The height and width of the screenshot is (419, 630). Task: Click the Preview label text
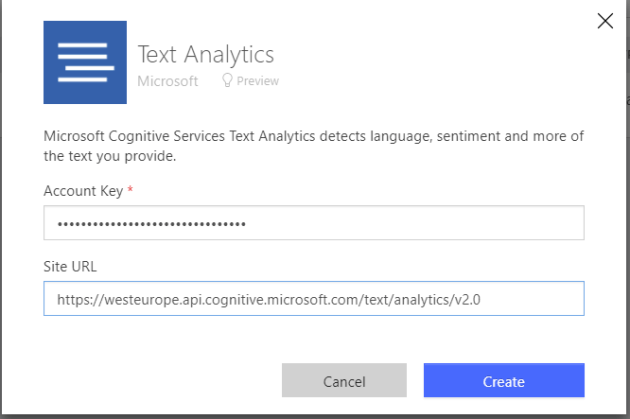click(258, 81)
